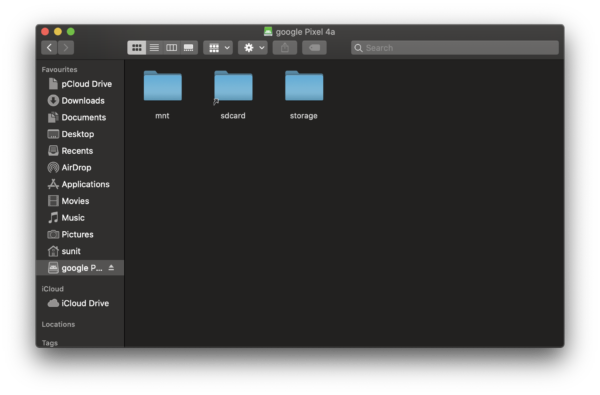This screenshot has height=395, width=600.
Task: Click the mnt folder name label
Action: (x=162, y=116)
